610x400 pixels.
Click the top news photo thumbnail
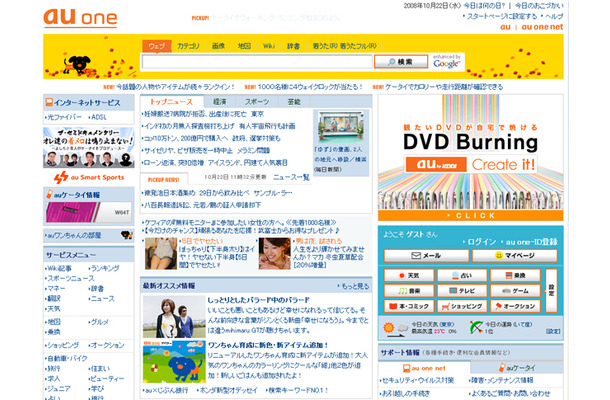(x=341, y=127)
